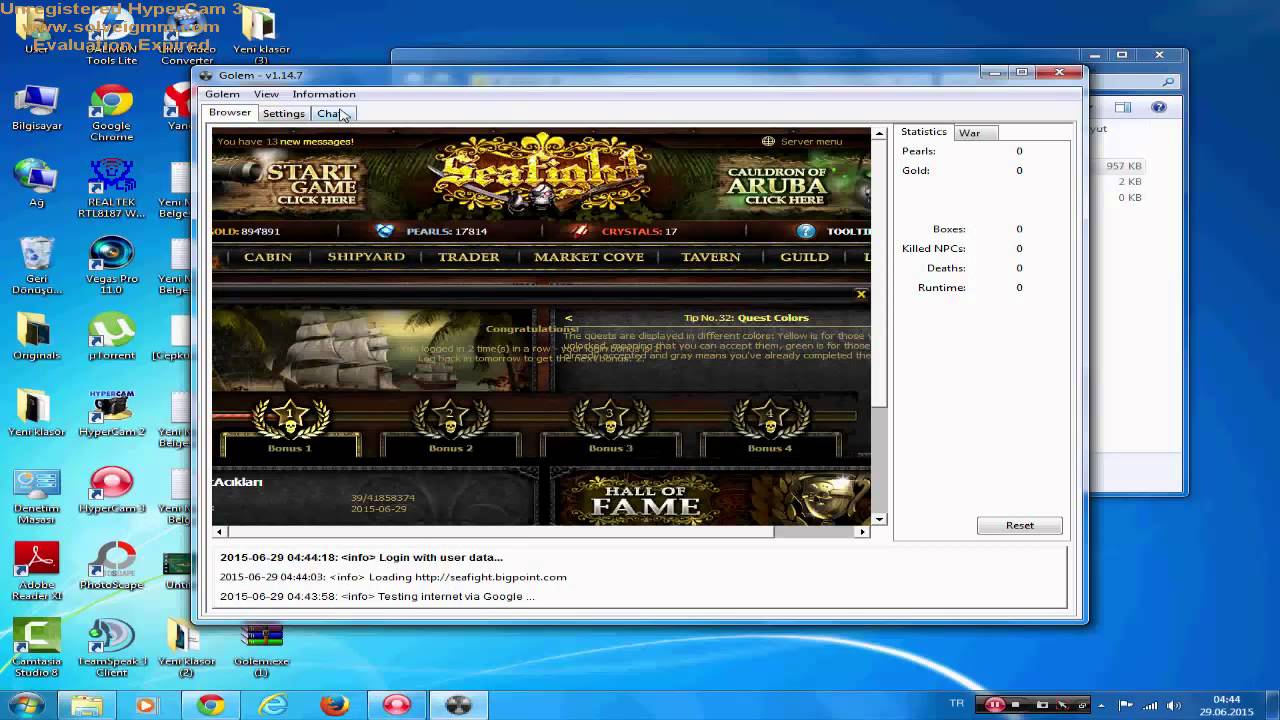Open the Adobe Reader XI shortcut
Viewport: 1280px width, 720px height.
coord(37,572)
